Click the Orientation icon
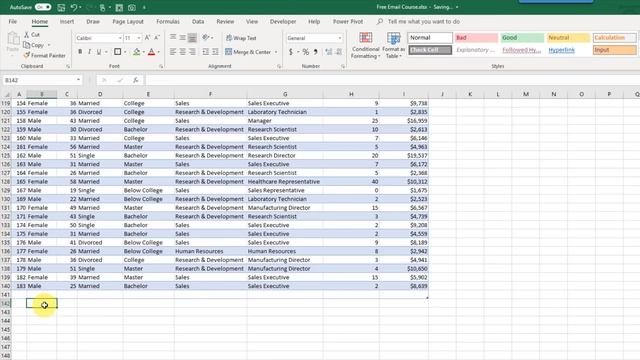 (x=206, y=38)
